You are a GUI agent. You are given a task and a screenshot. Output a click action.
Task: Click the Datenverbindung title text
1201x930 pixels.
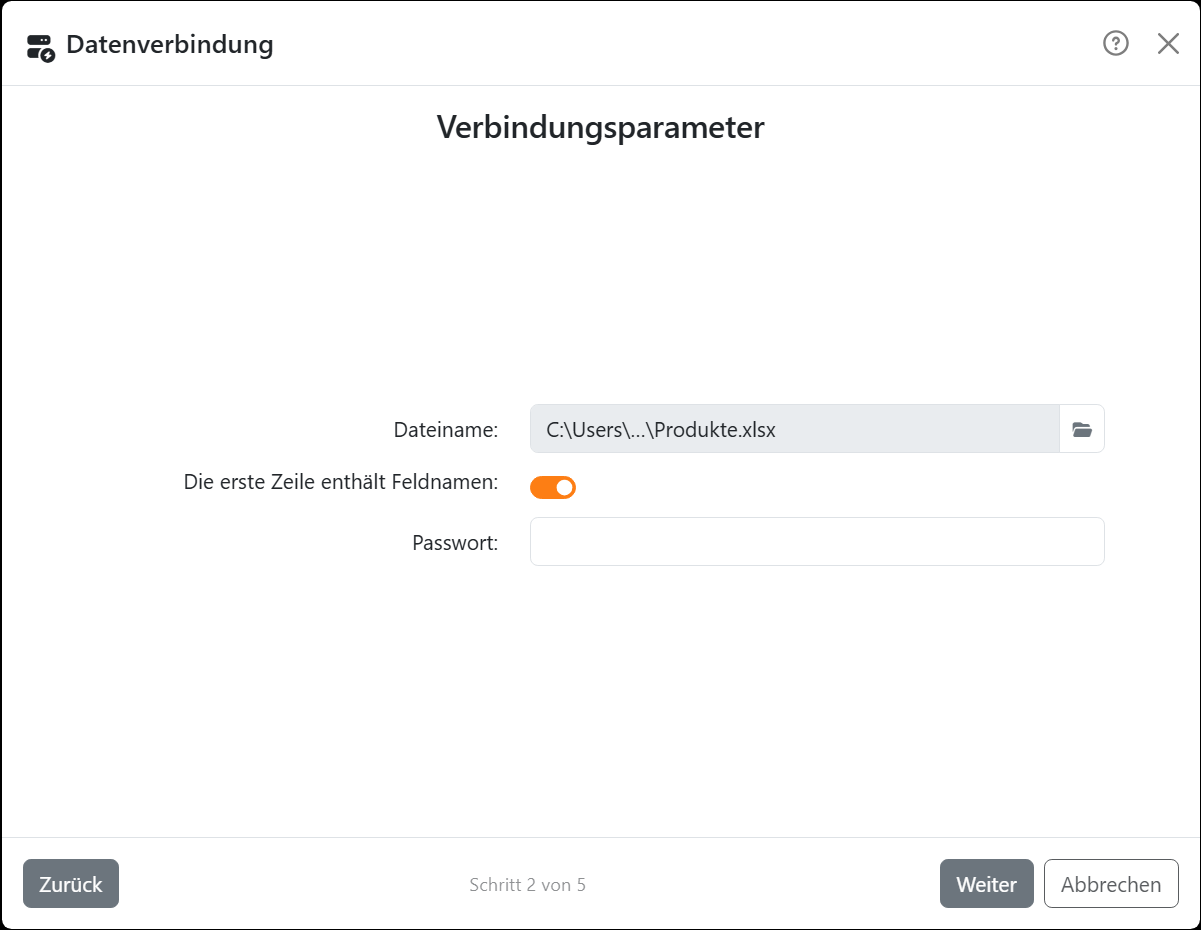click(x=170, y=45)
